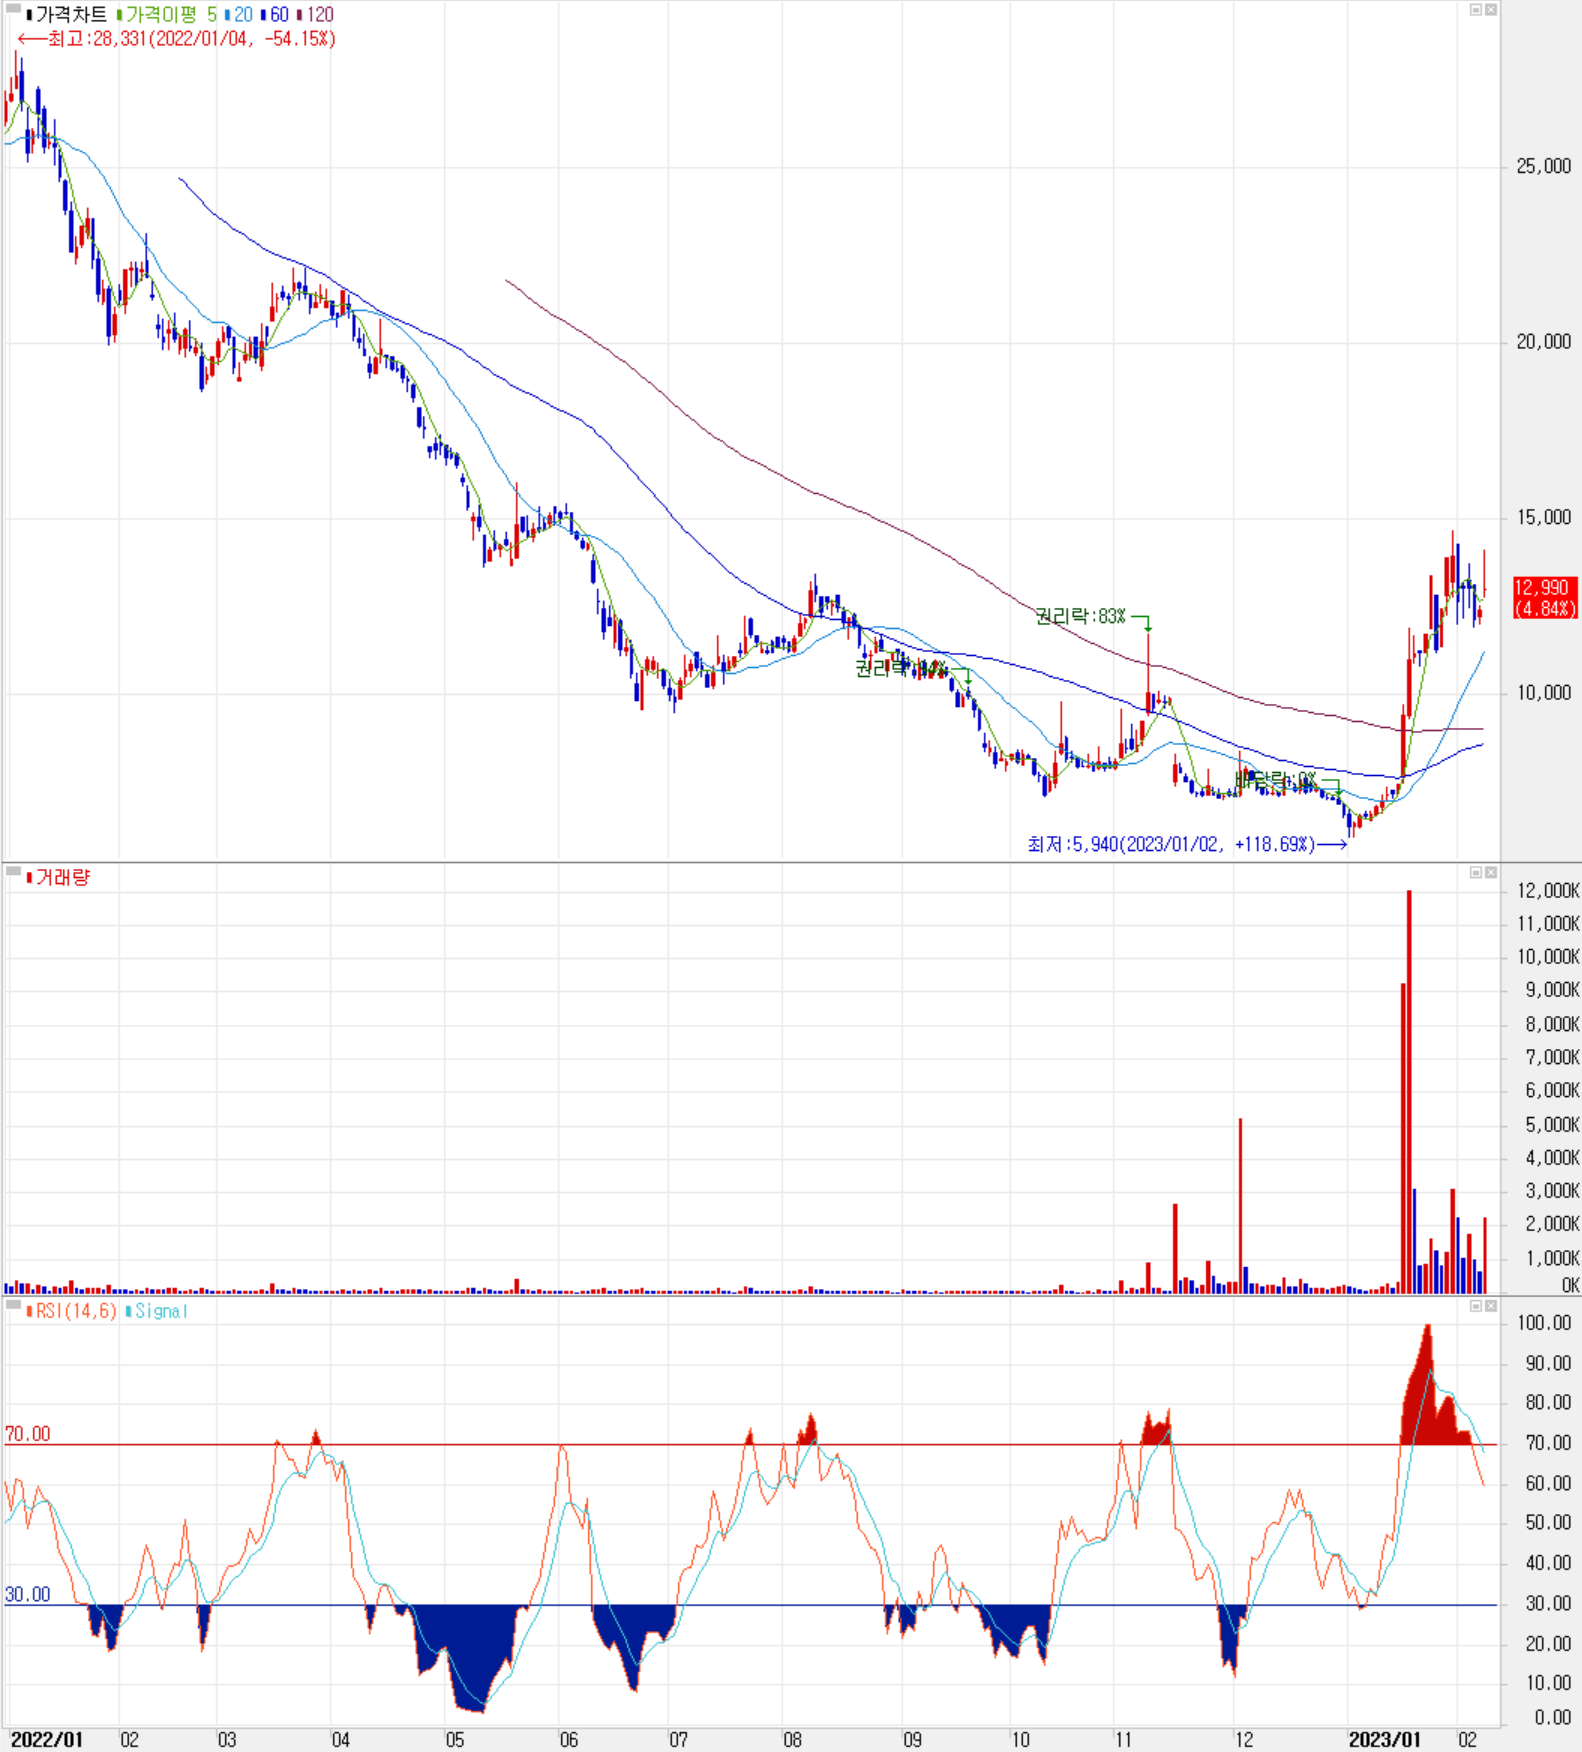Viewport: 1582px width, 1752px height.
Task: Close the price chart panel
Action: (1490, 9)
